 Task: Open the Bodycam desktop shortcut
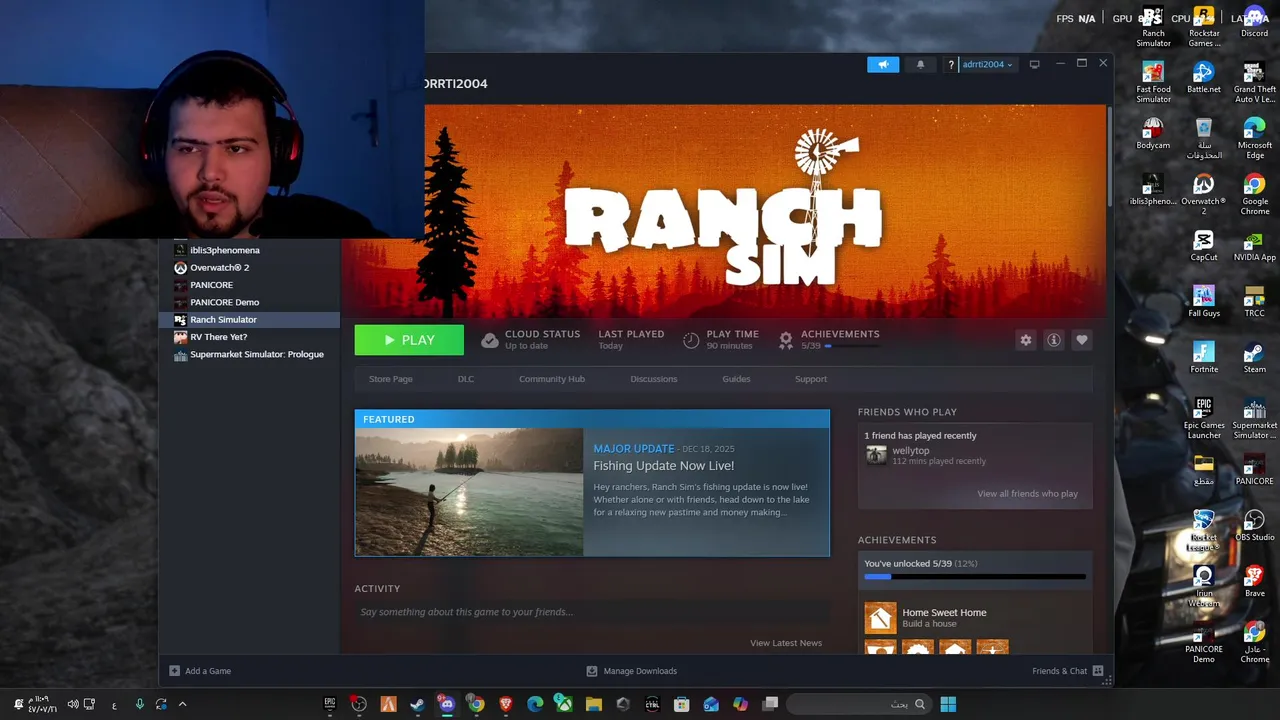(1153, 134)
